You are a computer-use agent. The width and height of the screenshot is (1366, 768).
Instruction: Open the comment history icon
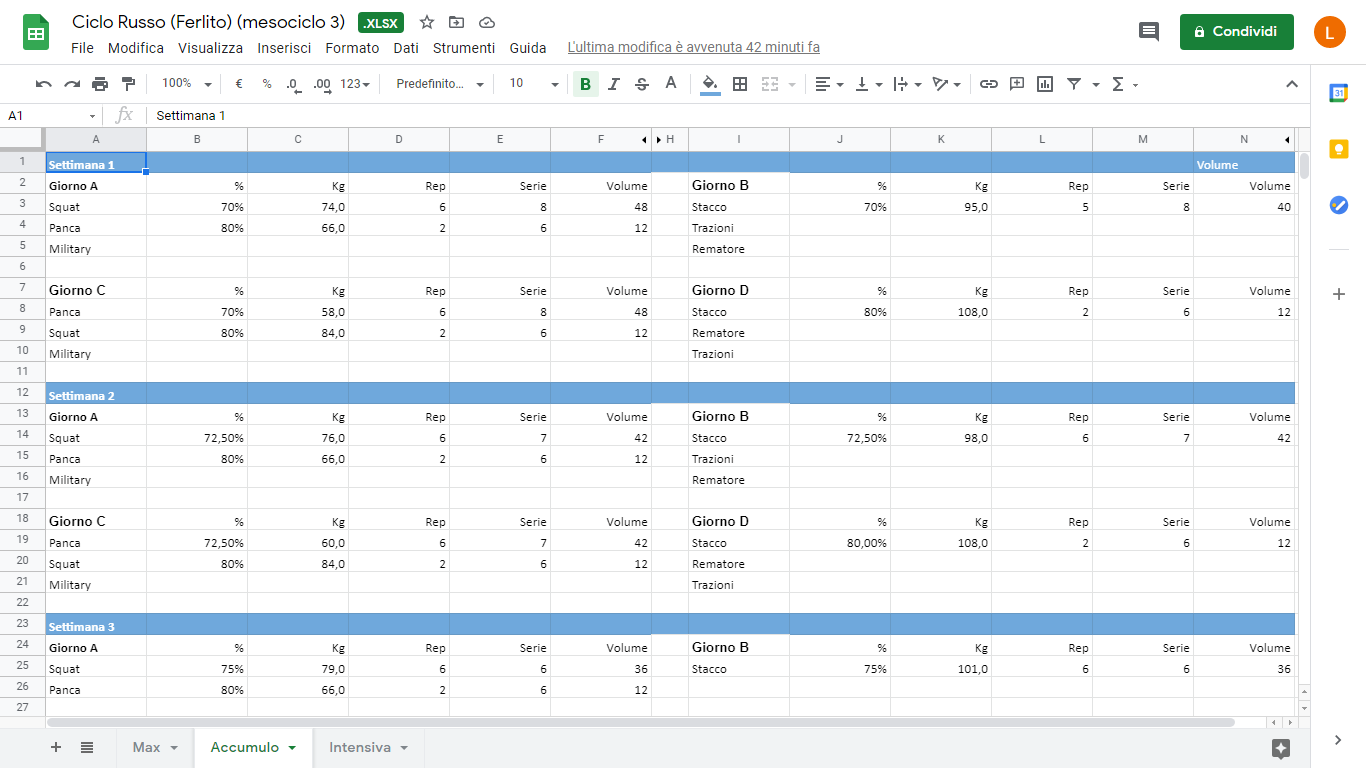1149,31
